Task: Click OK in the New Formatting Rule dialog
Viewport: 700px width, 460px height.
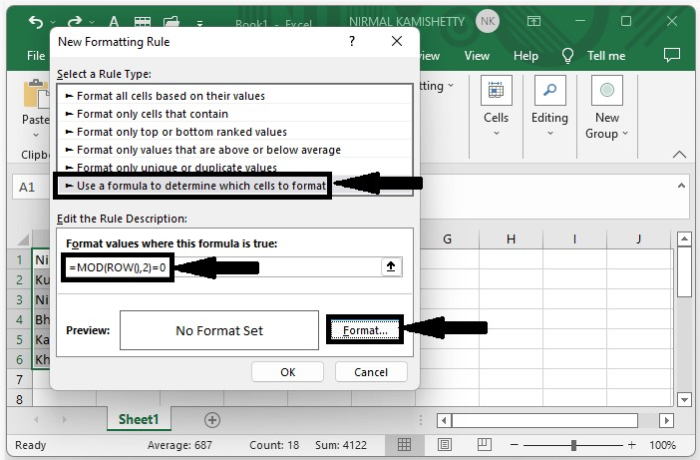Action: pyautogui.click(x=288, y=372)
